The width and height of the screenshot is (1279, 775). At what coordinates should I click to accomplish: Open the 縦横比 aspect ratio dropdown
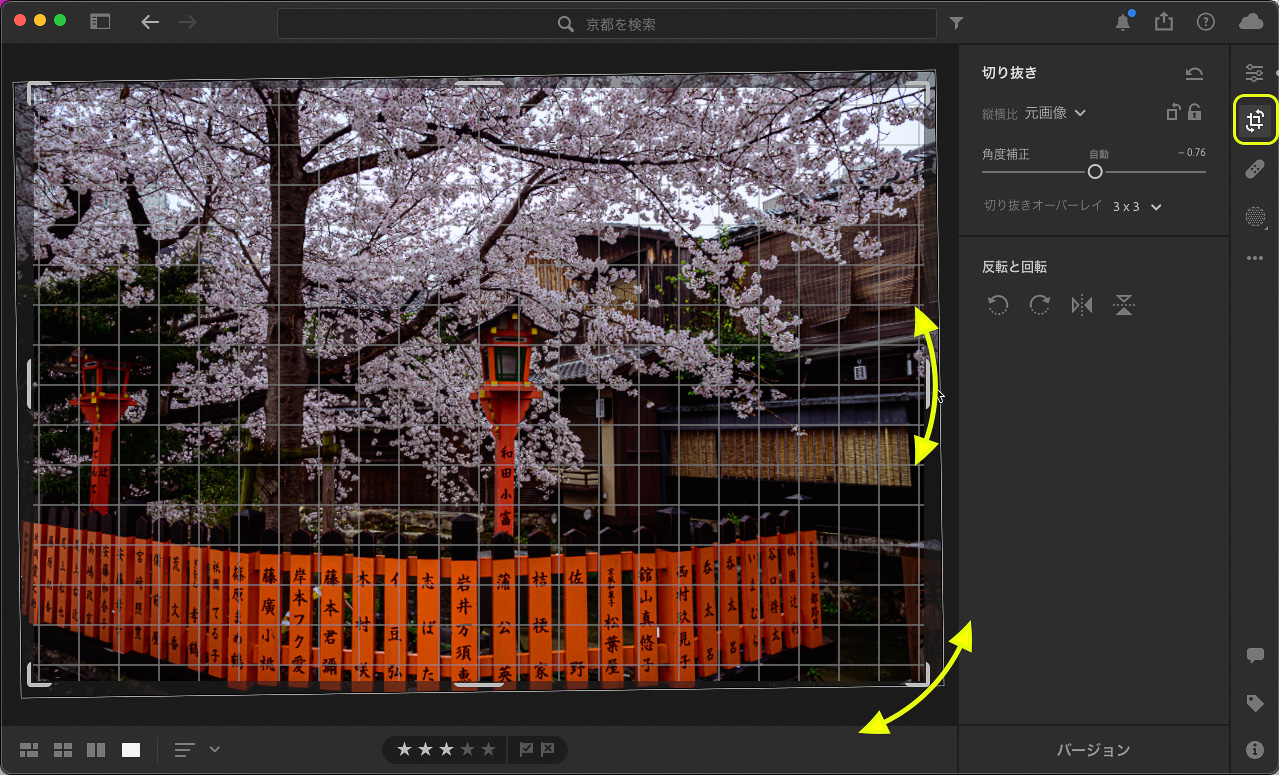click(x=1056, y=113)
